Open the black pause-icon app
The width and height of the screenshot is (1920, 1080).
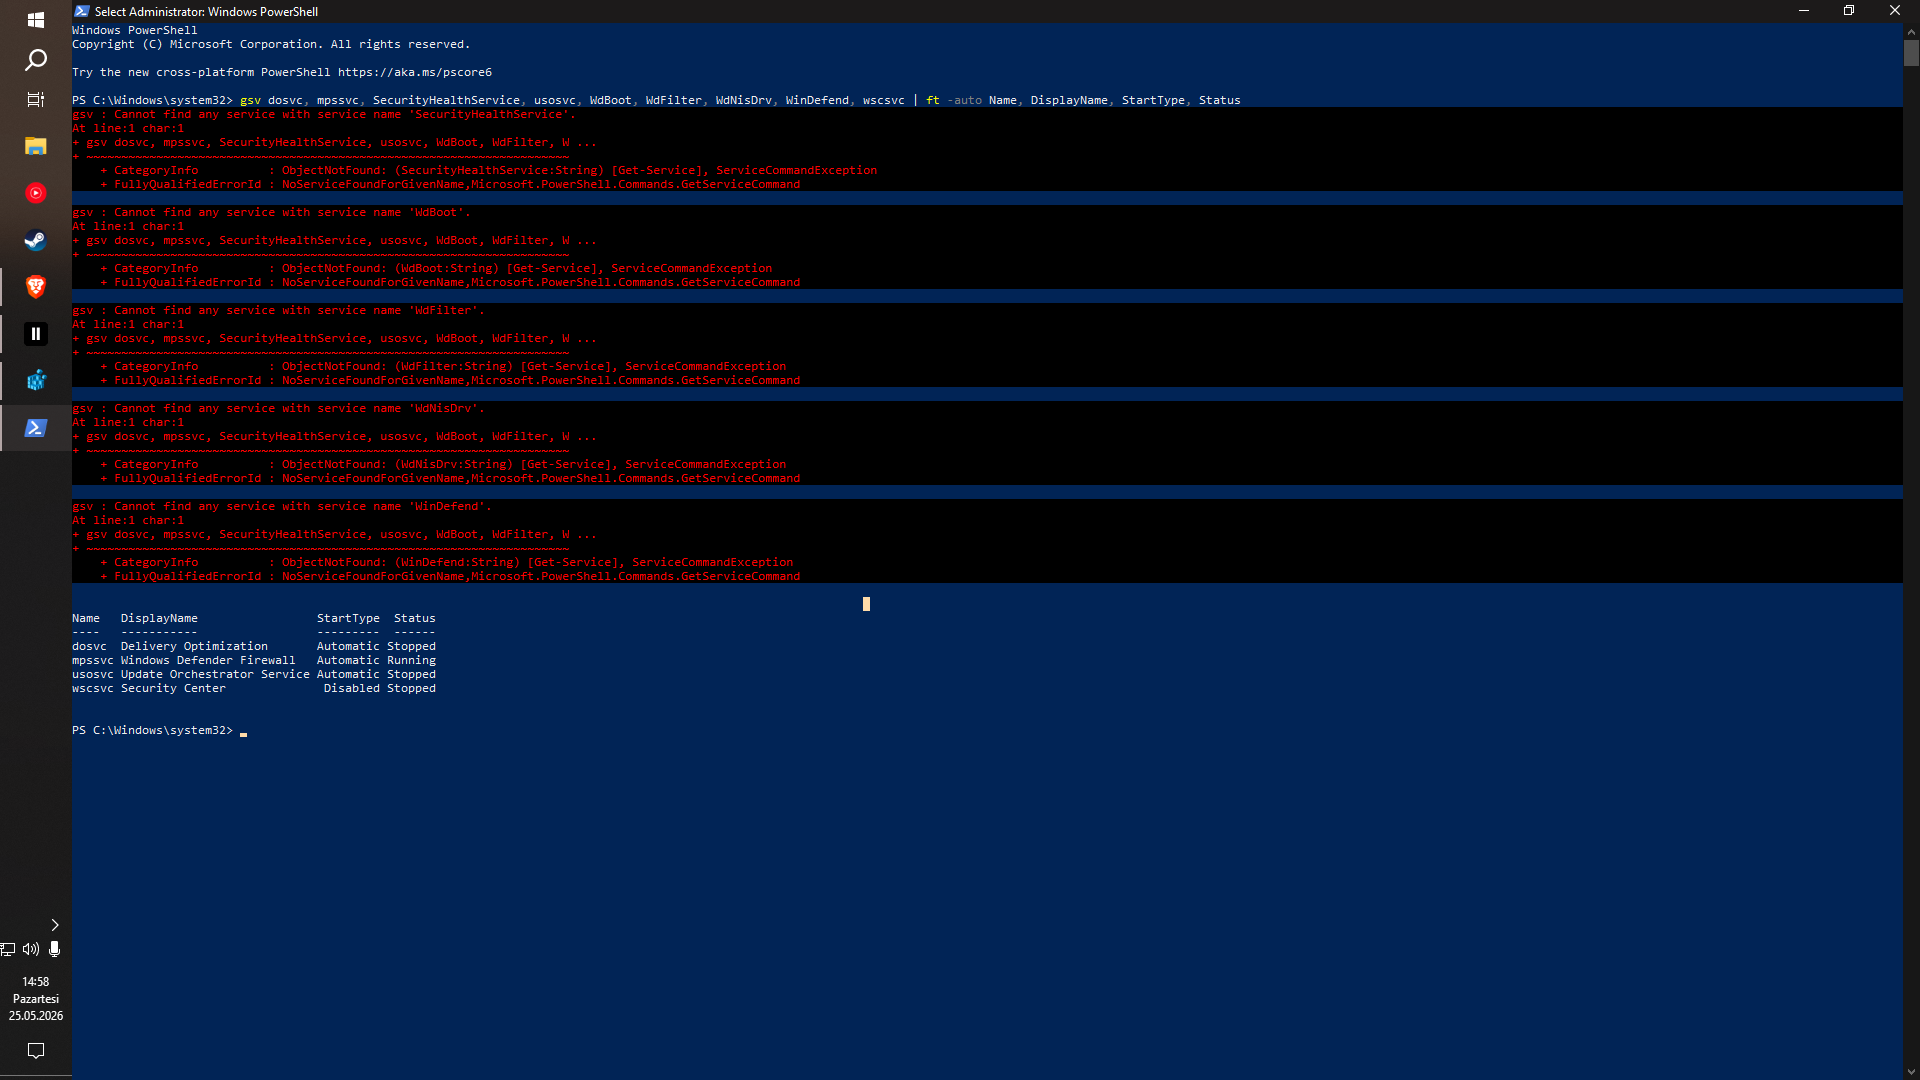point(36,334)
